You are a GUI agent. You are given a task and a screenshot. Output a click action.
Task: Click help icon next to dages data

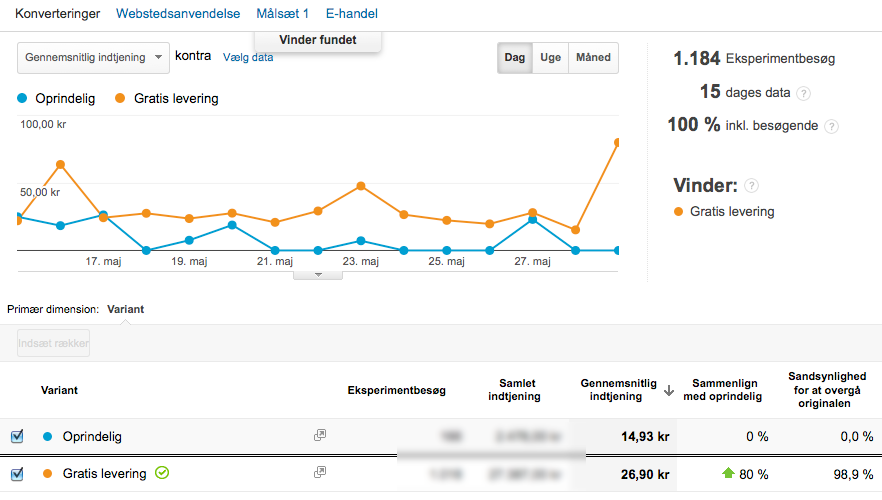point(804,93)
